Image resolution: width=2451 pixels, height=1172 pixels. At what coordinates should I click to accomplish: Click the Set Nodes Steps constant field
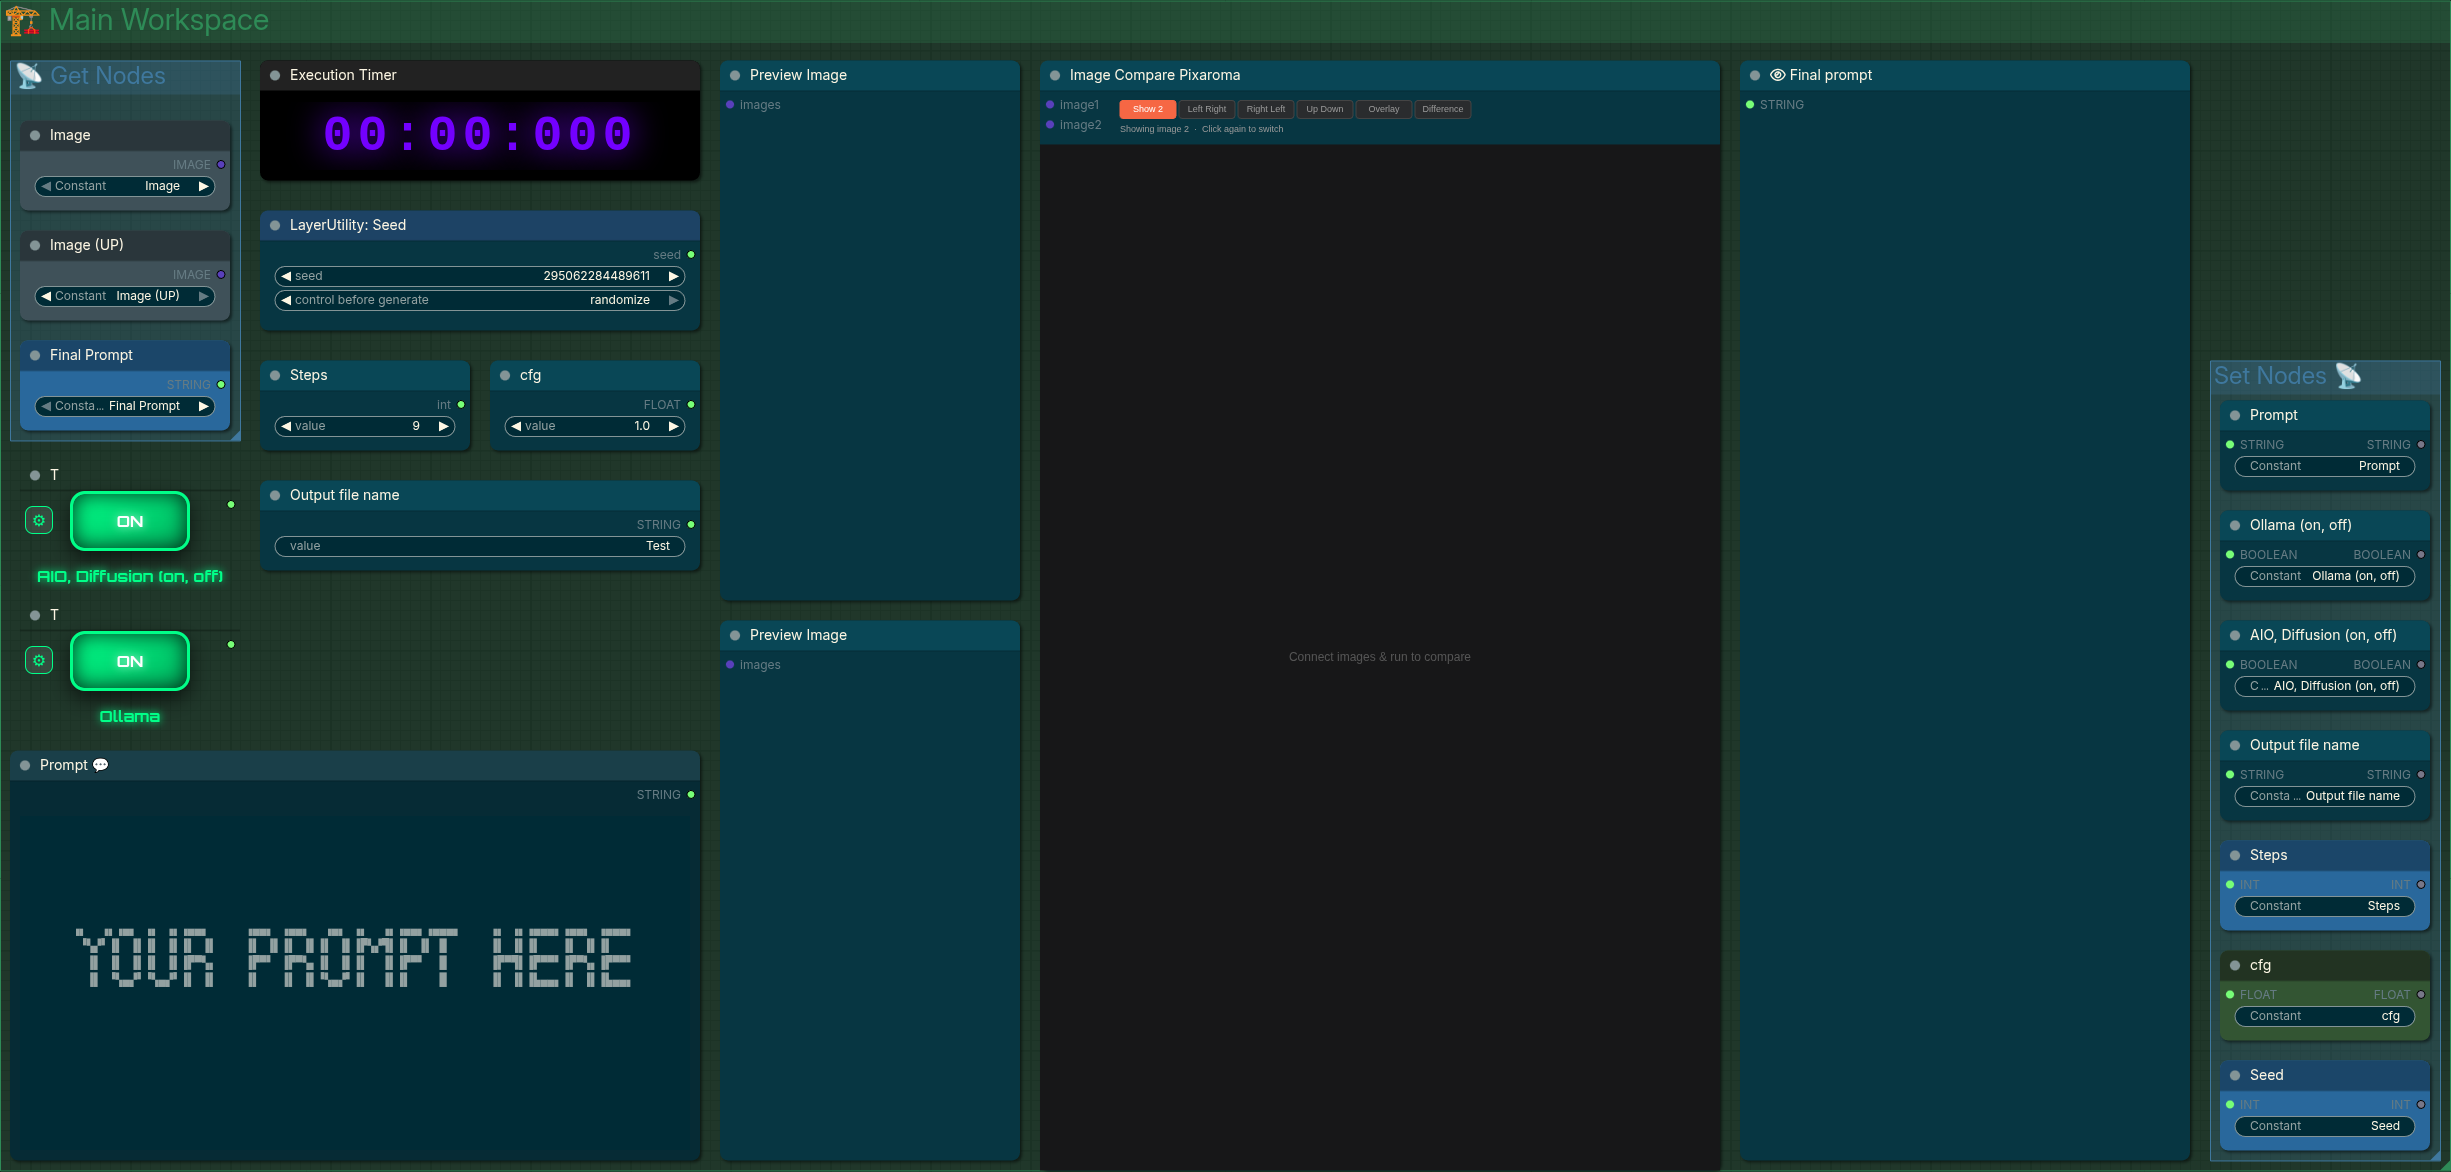click(x=2325, y=906)
